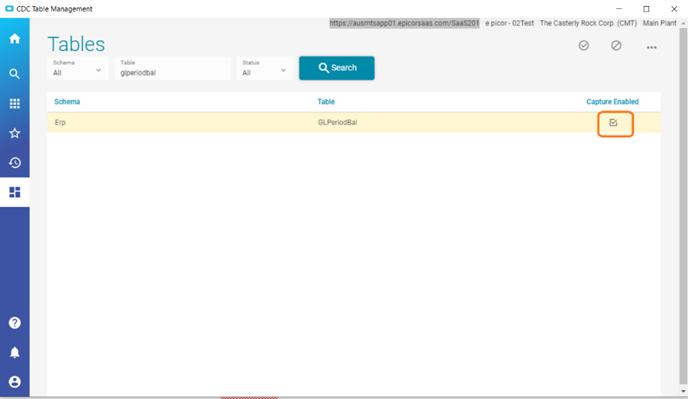Expand the Status dropdown
The height and width of the screenshot is (399, 688).
(x=265, y=68)
